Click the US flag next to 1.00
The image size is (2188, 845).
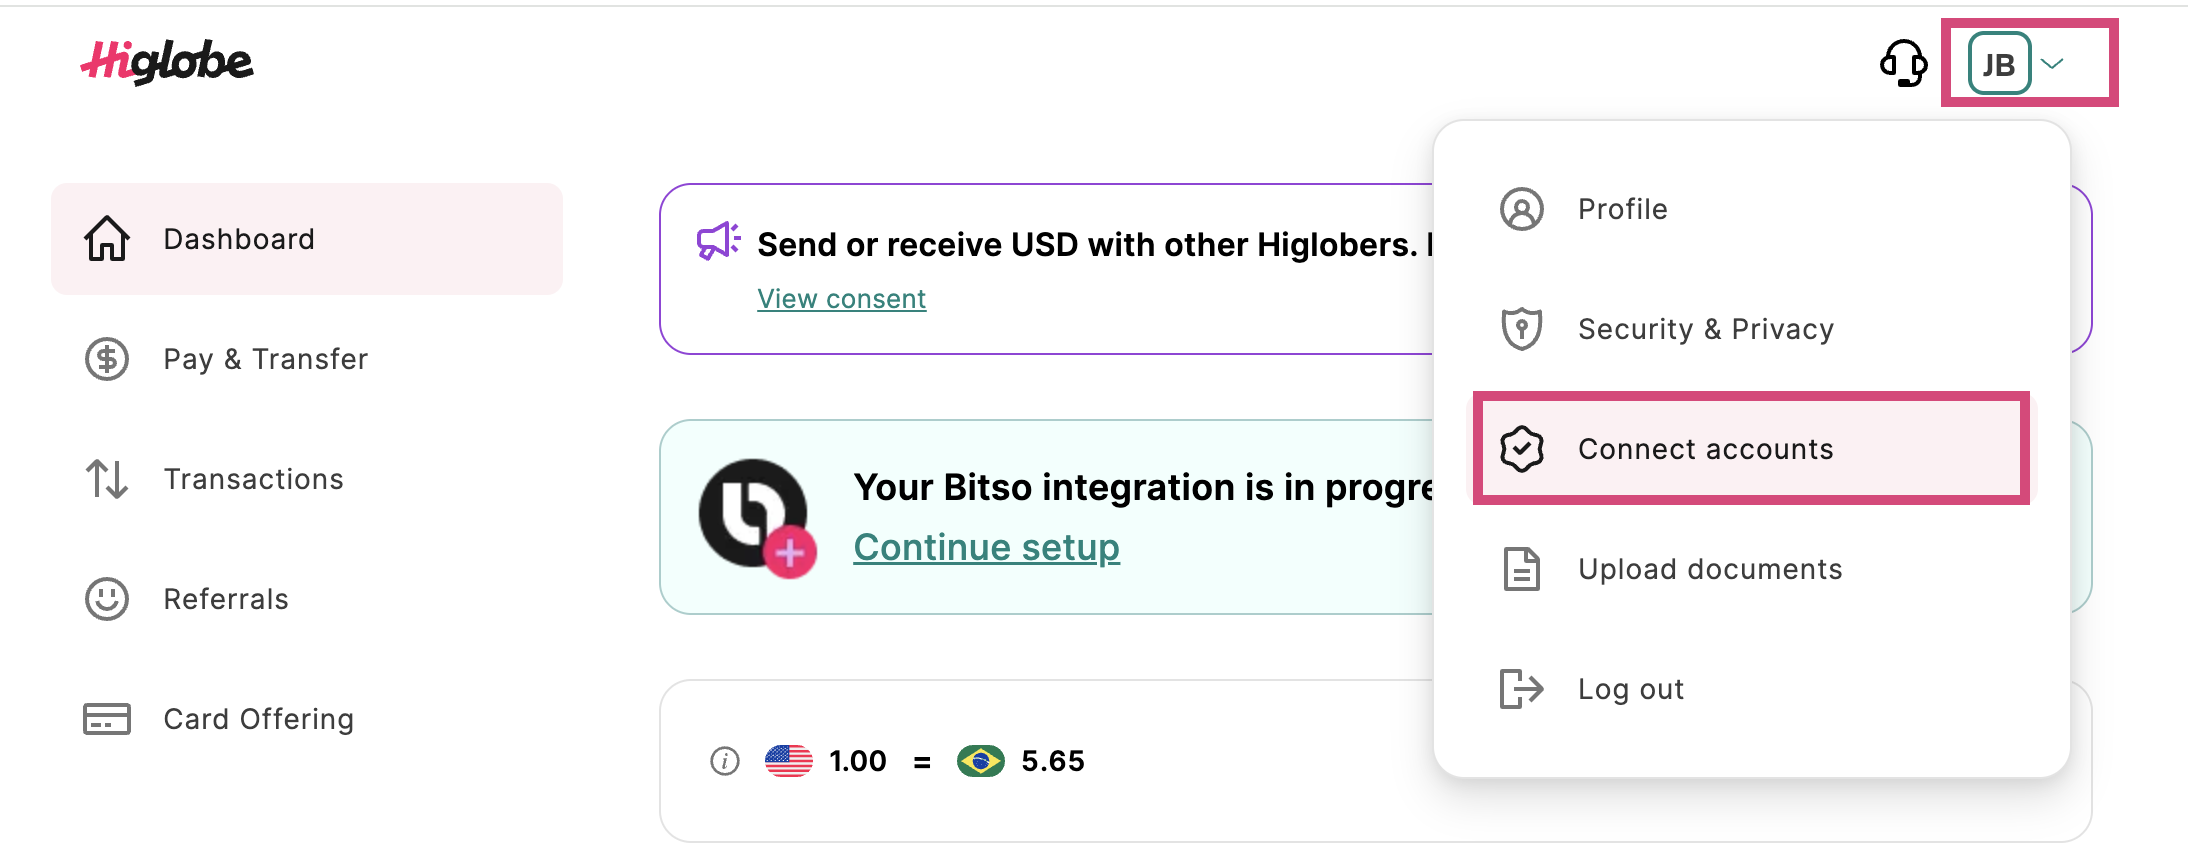point(789,761)
